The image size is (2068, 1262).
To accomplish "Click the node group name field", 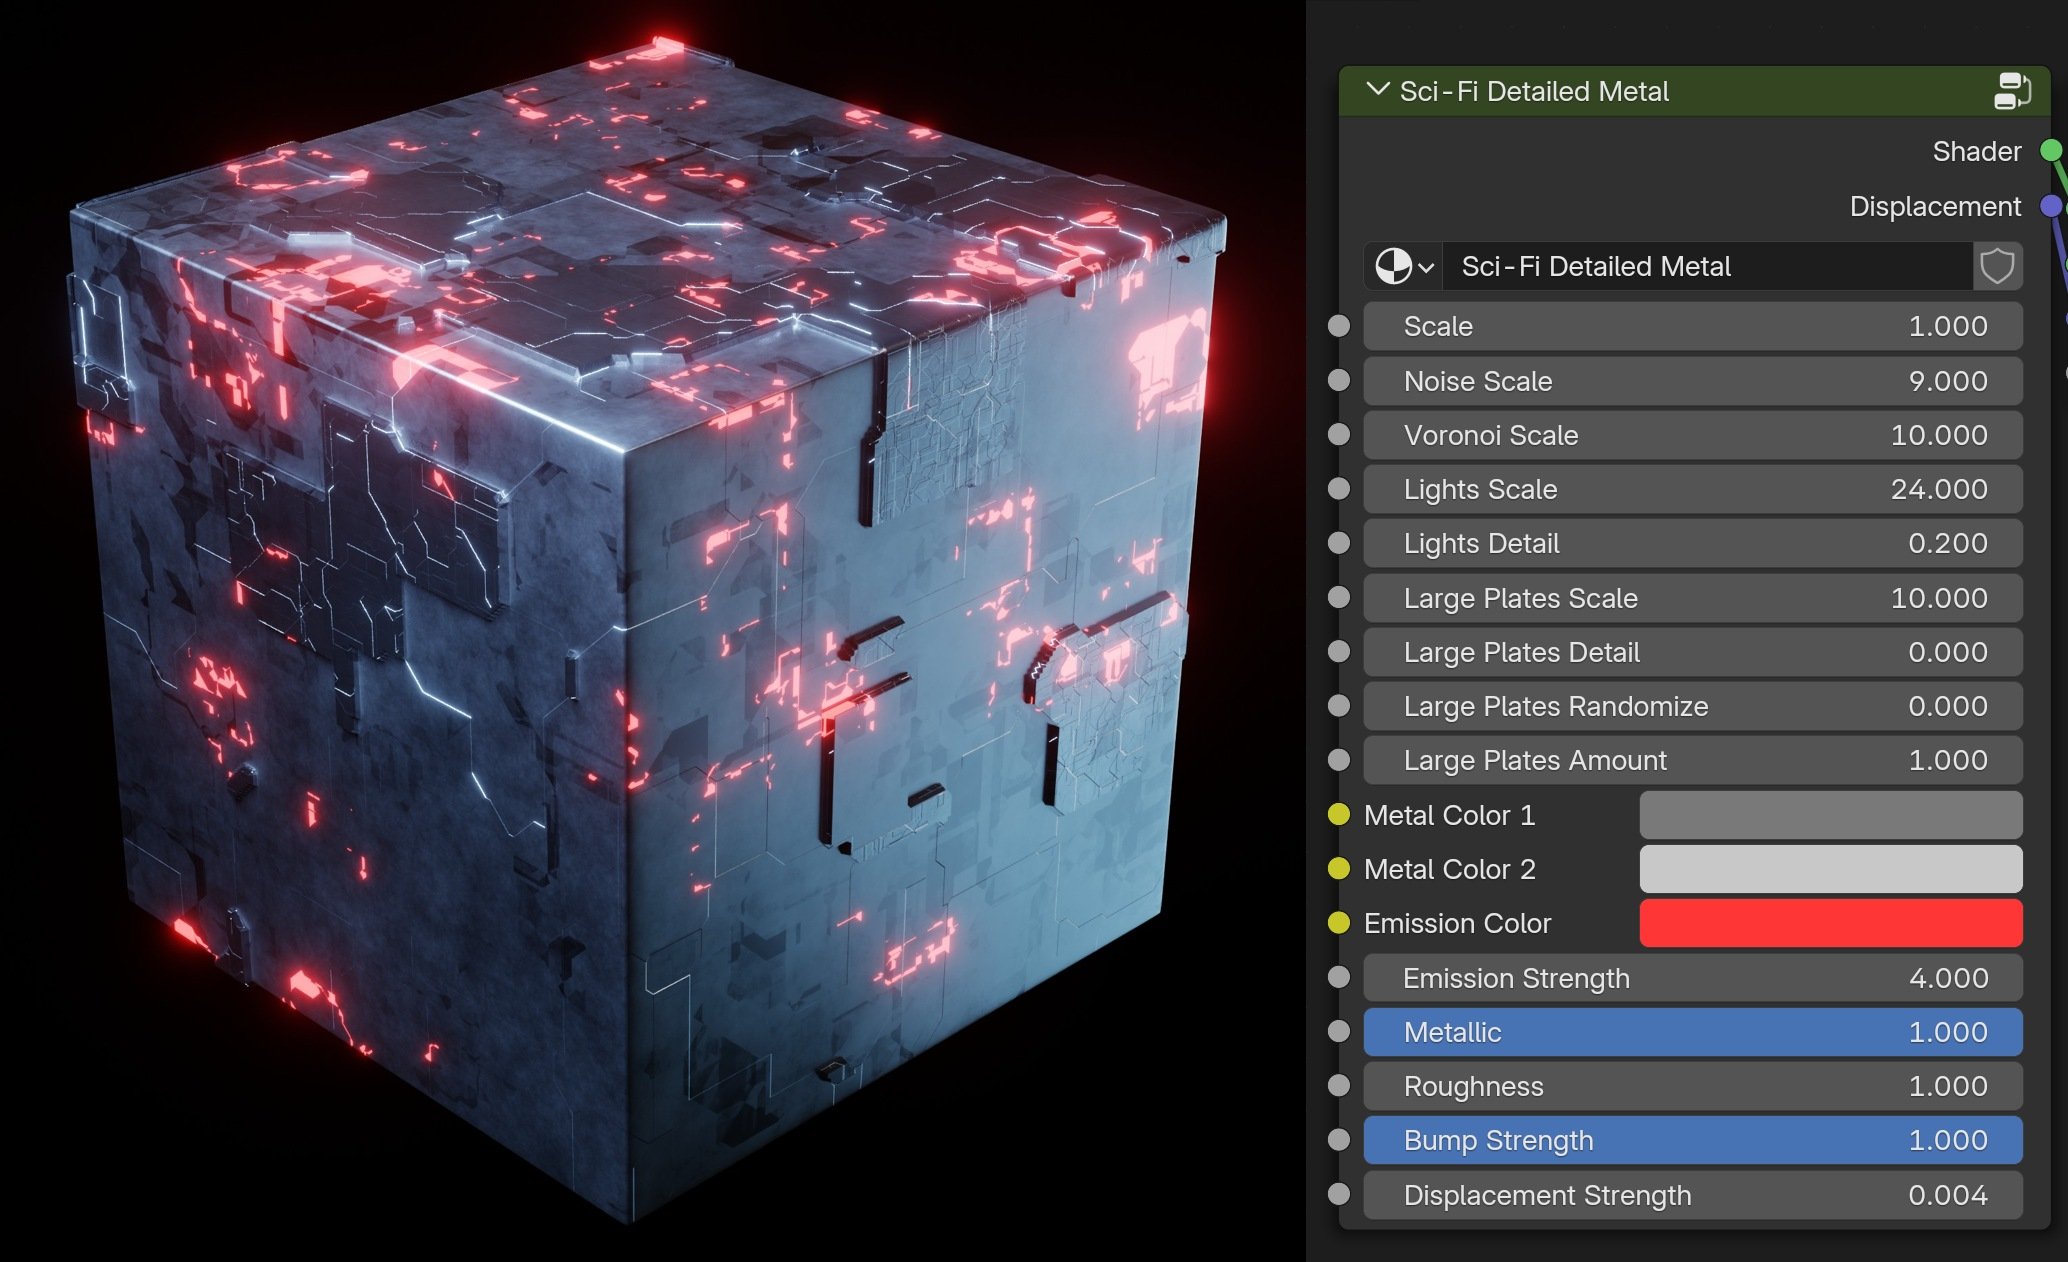I will pos(1705,267).
